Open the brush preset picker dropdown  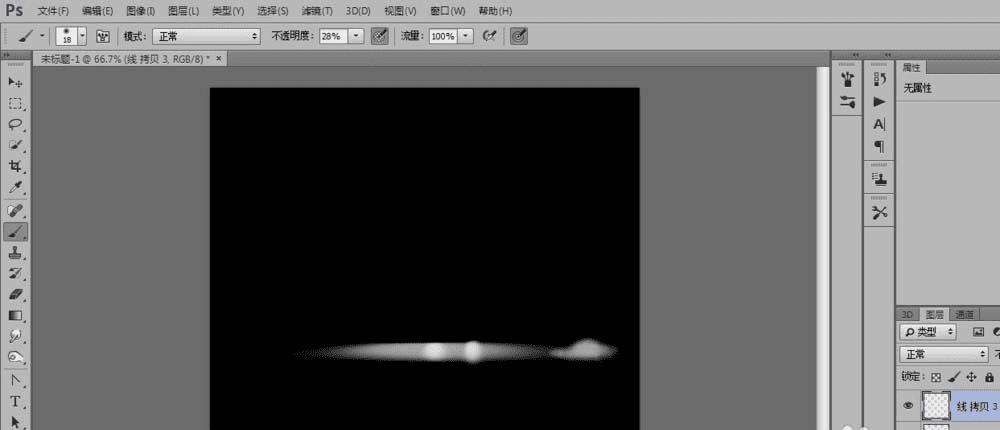82,36
